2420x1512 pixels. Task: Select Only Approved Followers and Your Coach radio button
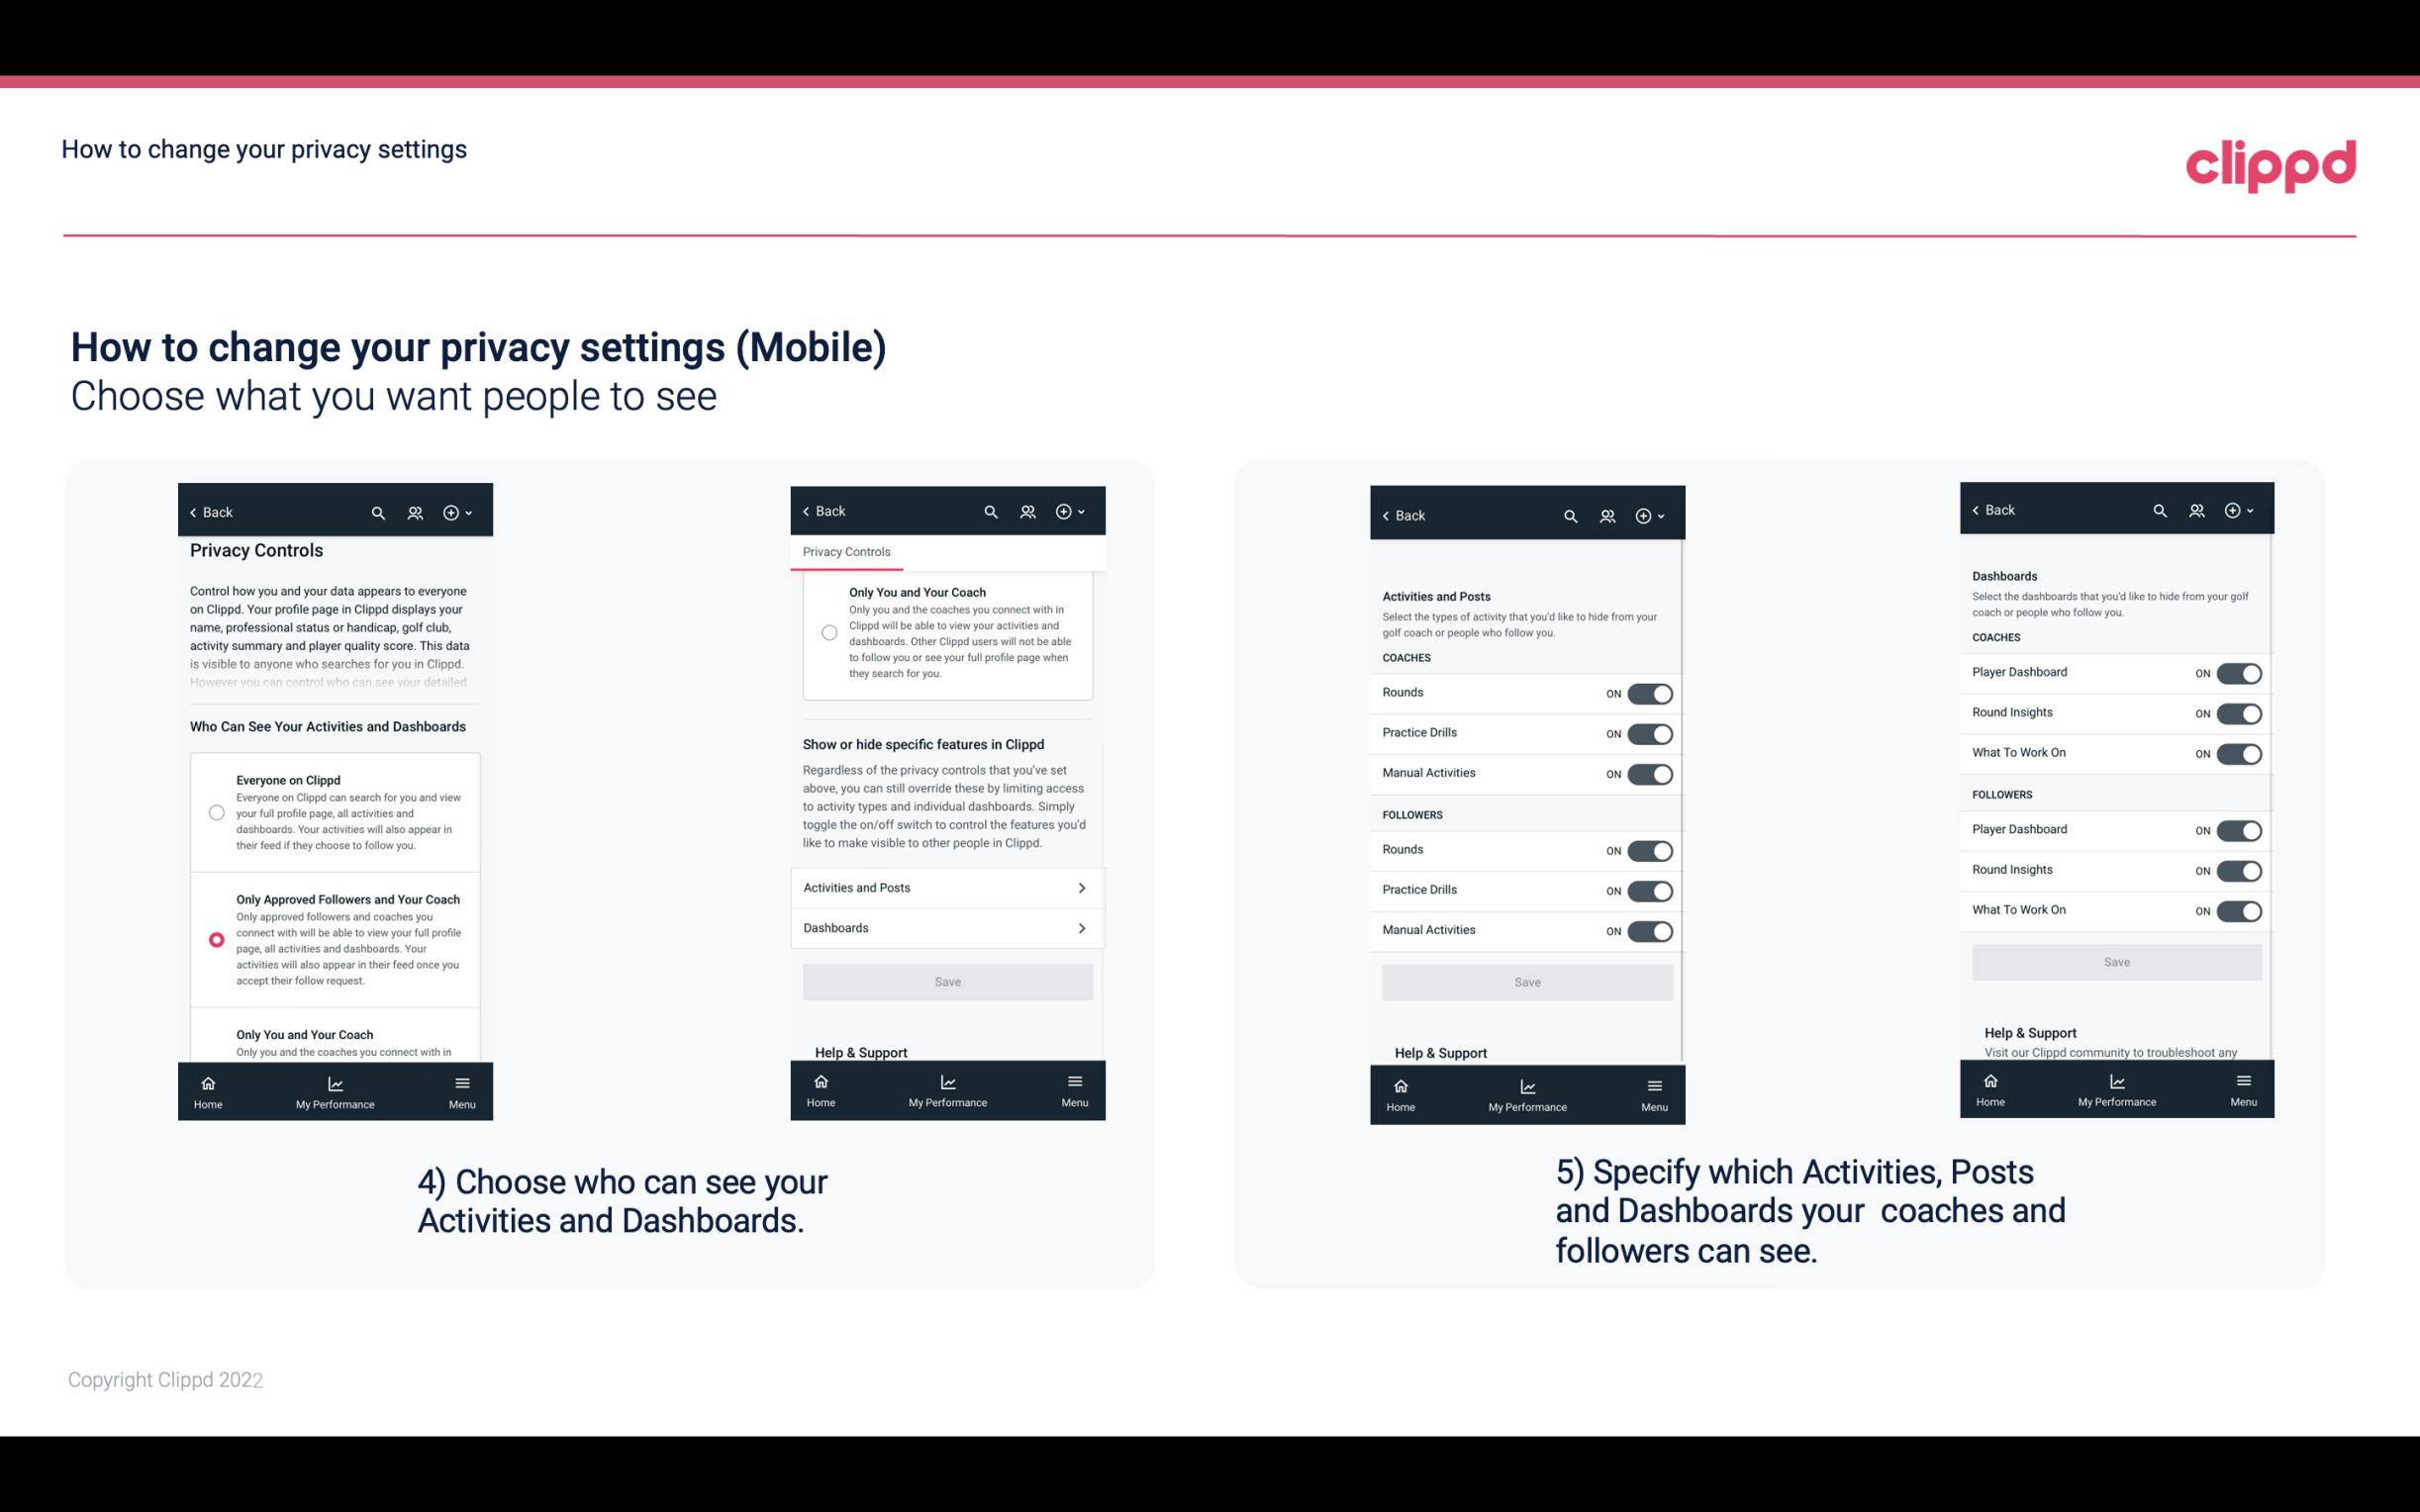pyautogui.click(x=215, y=939)
